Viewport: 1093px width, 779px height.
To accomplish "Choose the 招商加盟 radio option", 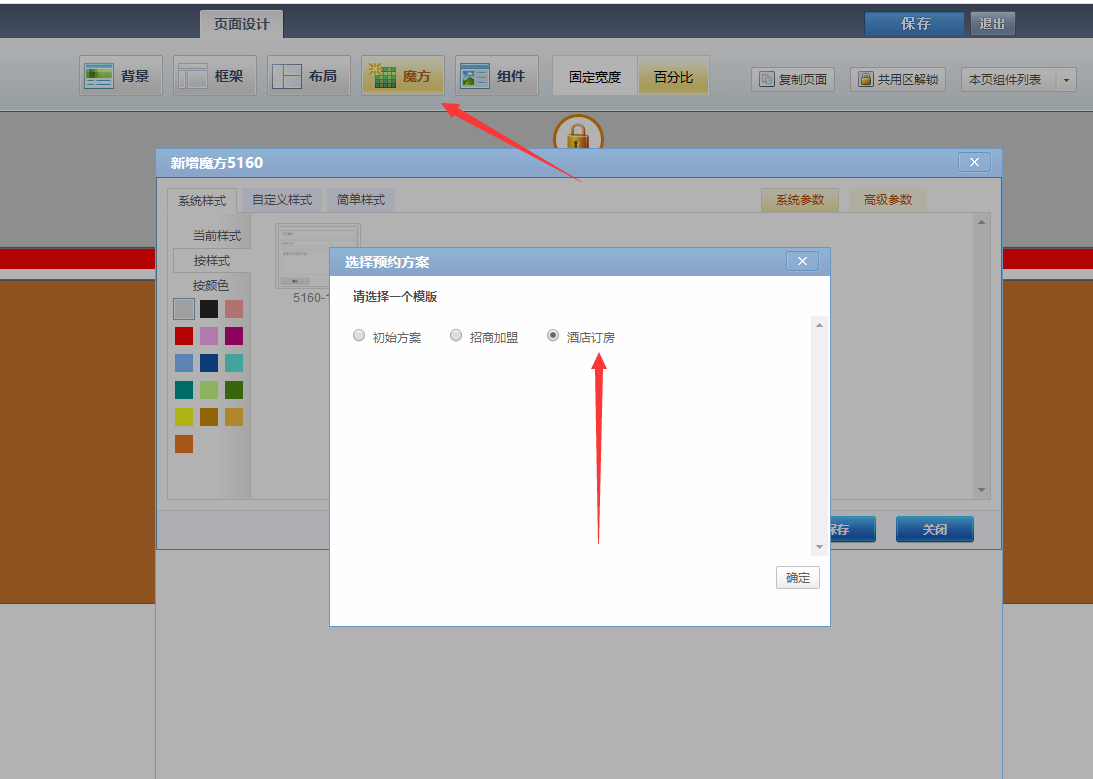I will [456, 336].
